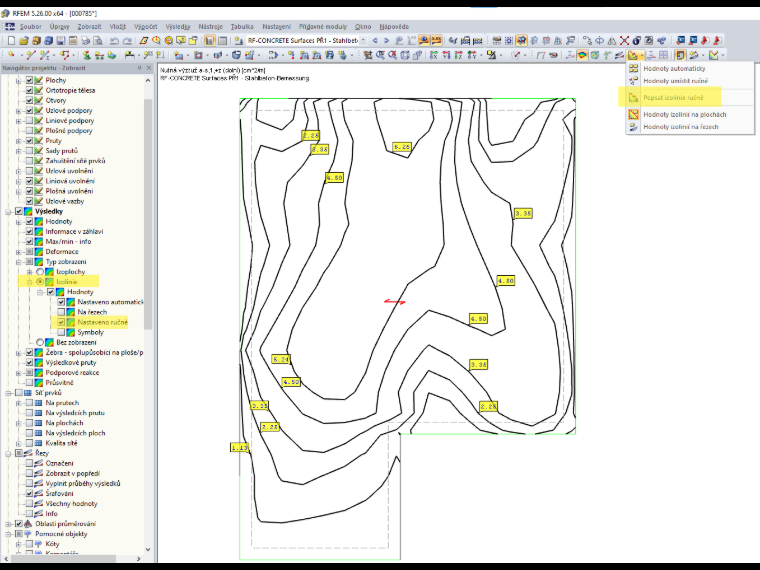Image resolution: width=760 pixels, height=570 pixels.
Task: Select the Izoplochy radio button
Action: (40, 272)
